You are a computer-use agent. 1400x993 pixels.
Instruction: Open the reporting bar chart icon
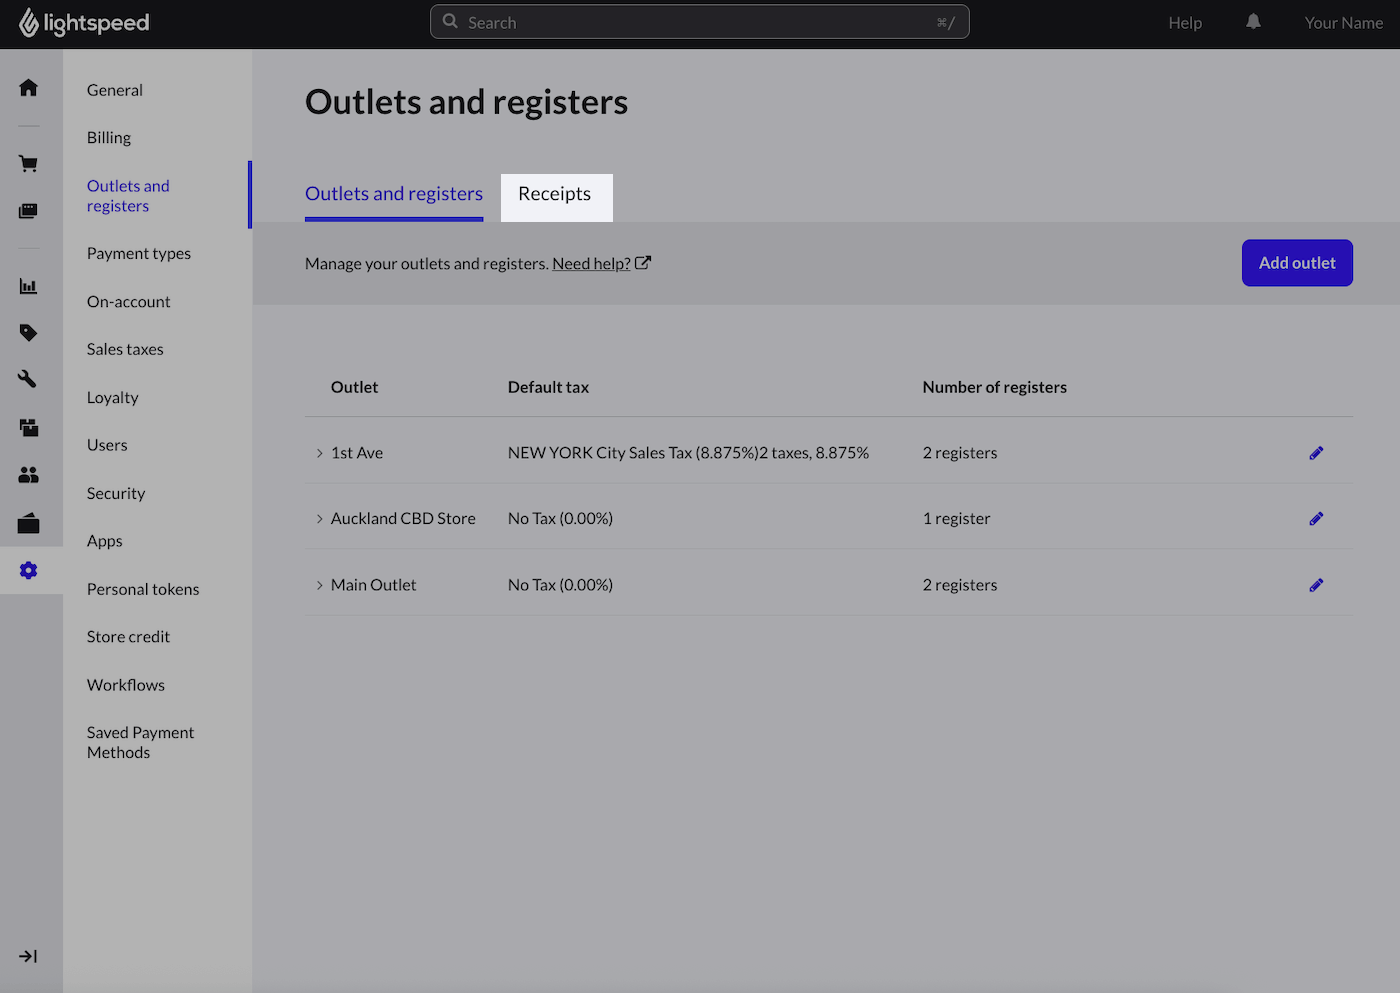click(29, 287)
